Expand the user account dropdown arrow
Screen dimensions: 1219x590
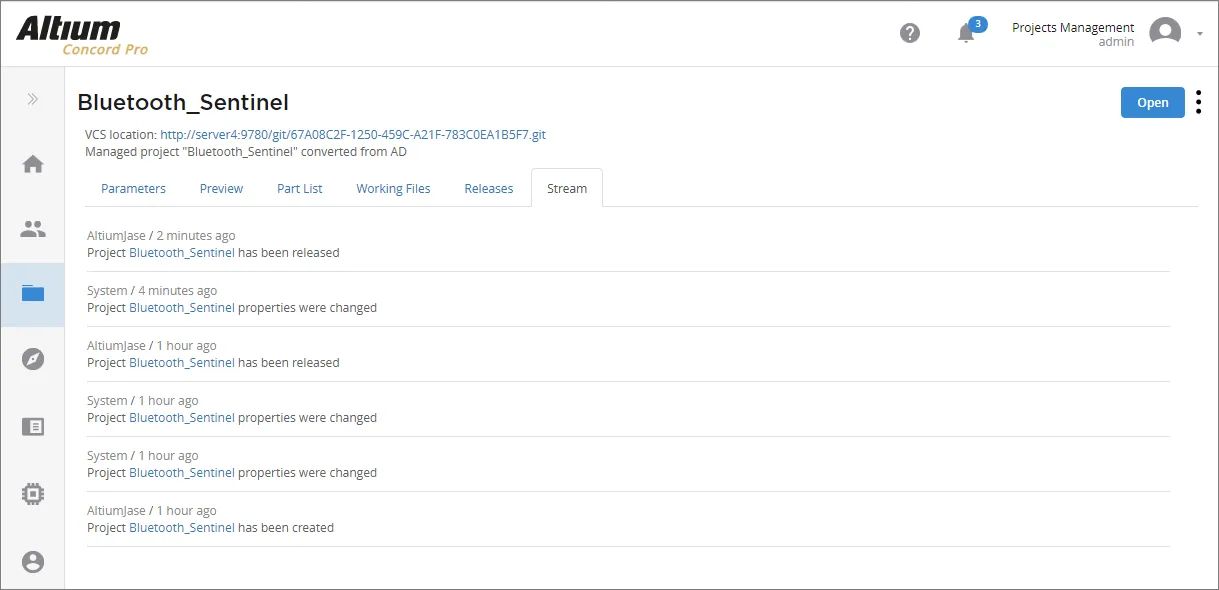[x=1200, y=33]
